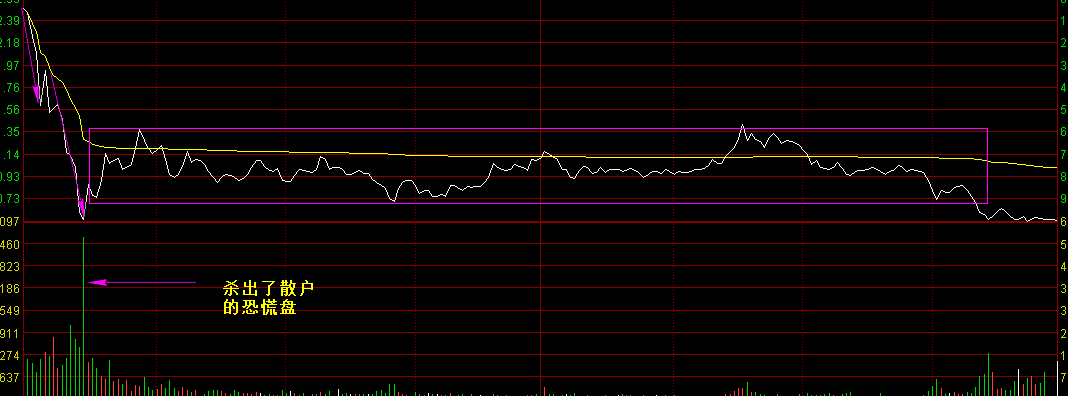Click the green volume bar spike near the right edge

point(988,374)
